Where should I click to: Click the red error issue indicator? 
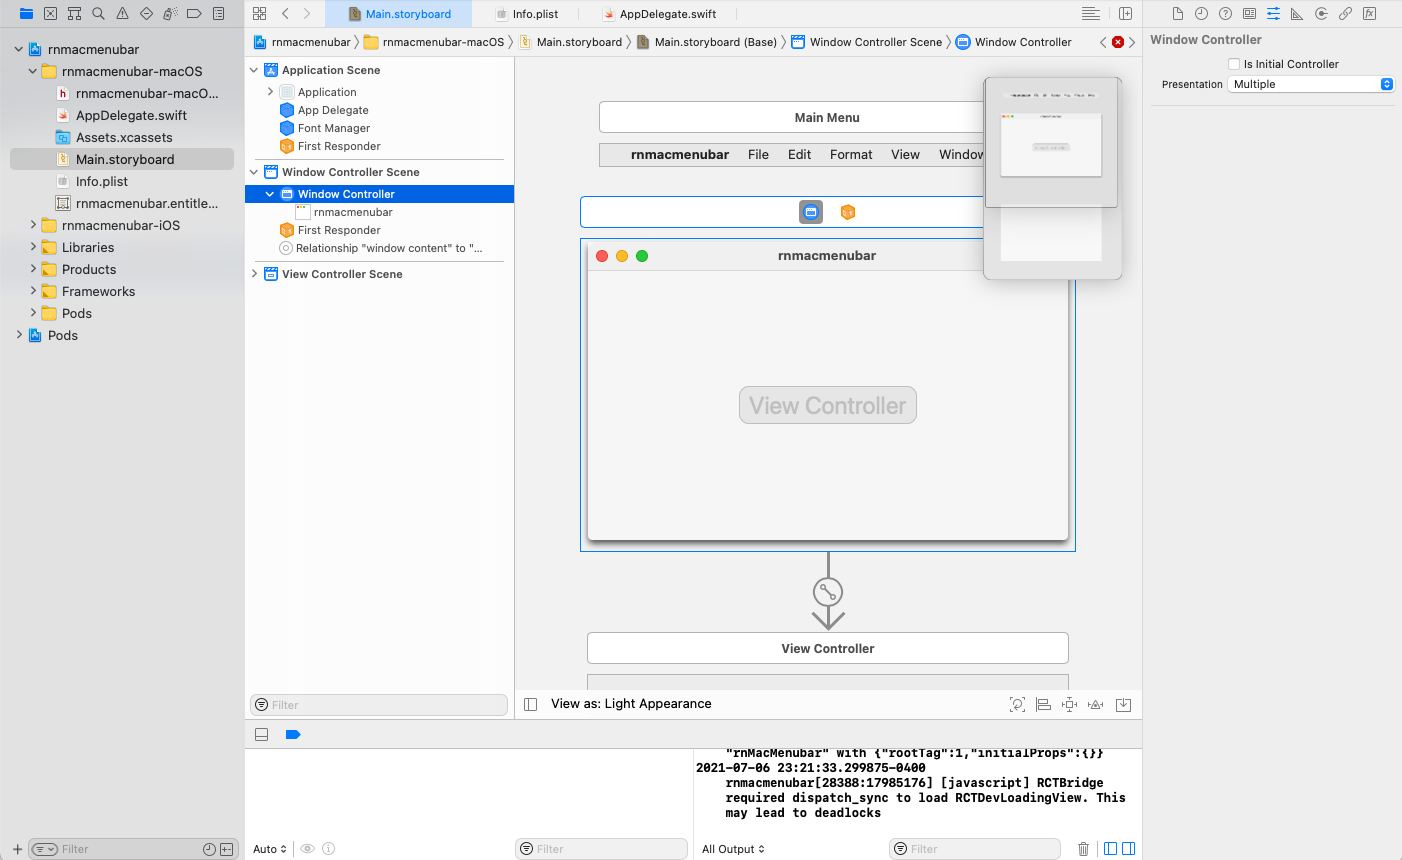[1118, 42]
